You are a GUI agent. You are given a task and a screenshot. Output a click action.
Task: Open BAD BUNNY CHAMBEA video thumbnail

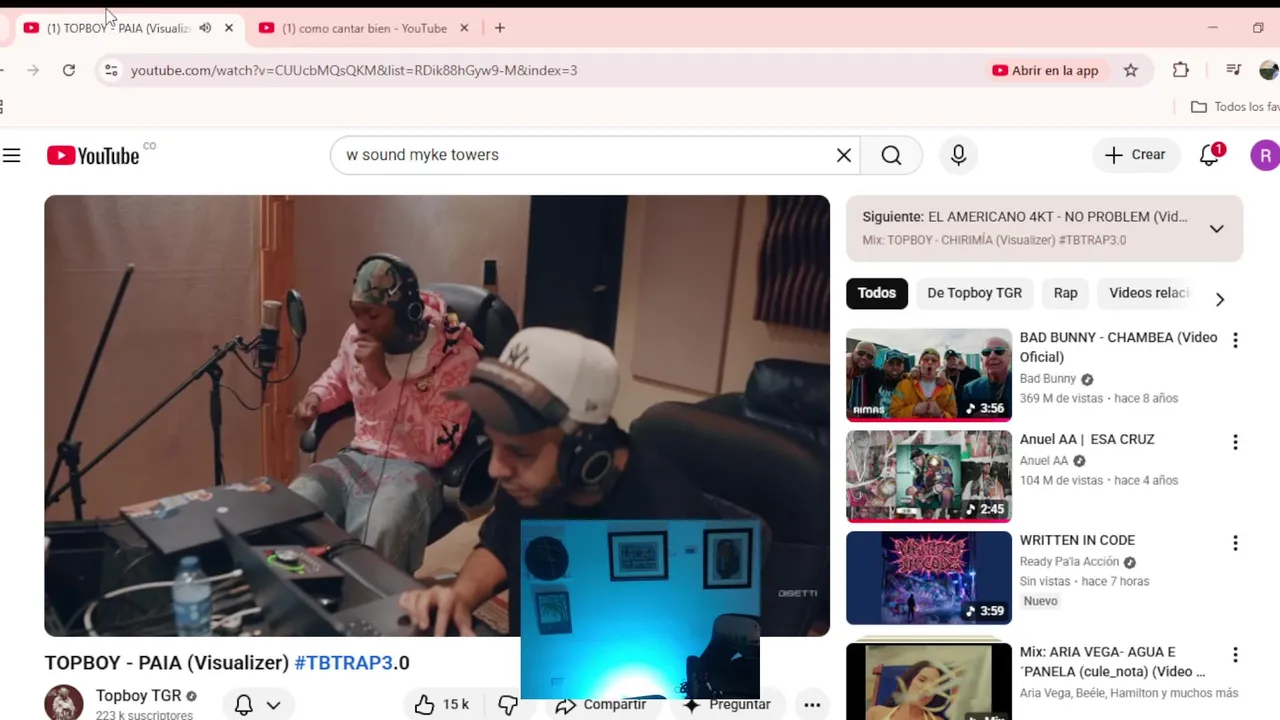tap(929, 375)
